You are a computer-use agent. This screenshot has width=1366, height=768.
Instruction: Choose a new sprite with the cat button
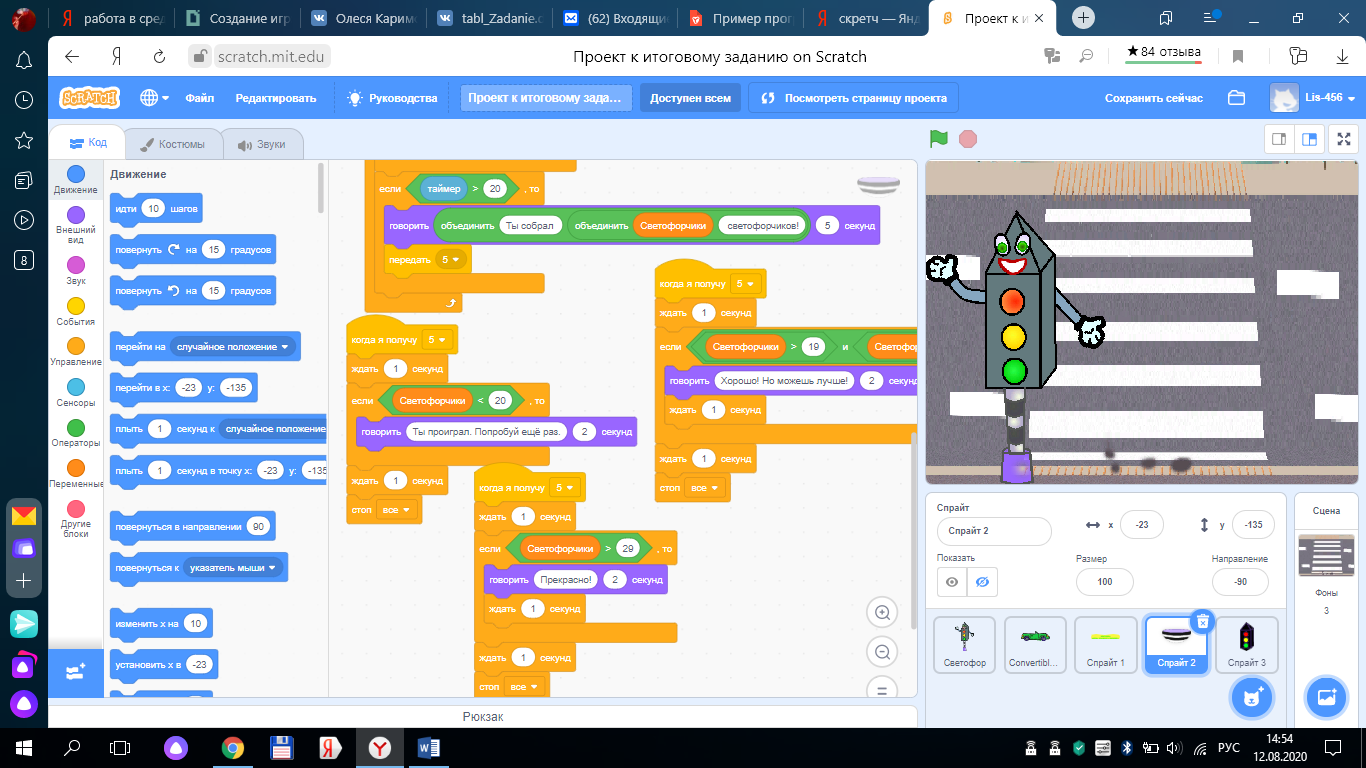pyautogui.click(x=1251, y=697)
